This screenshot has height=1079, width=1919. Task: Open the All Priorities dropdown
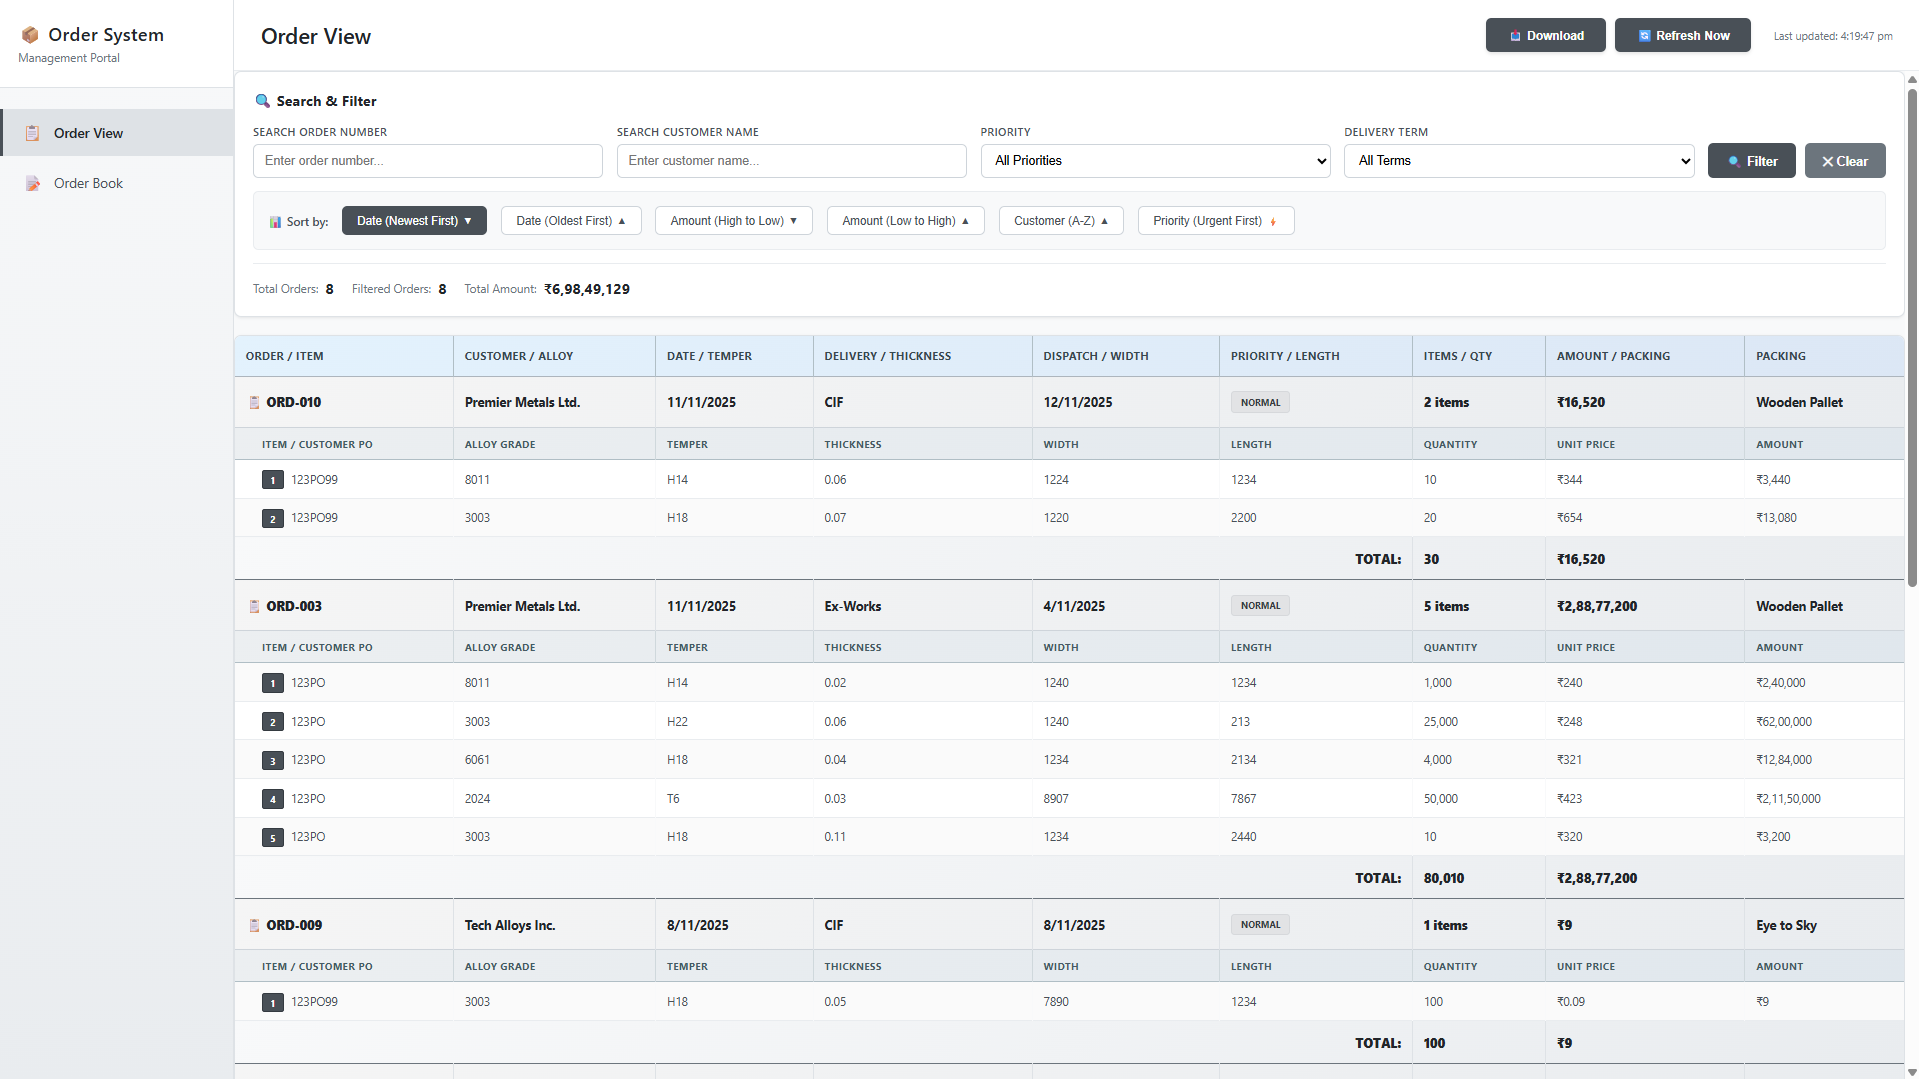pos(1155,161)
